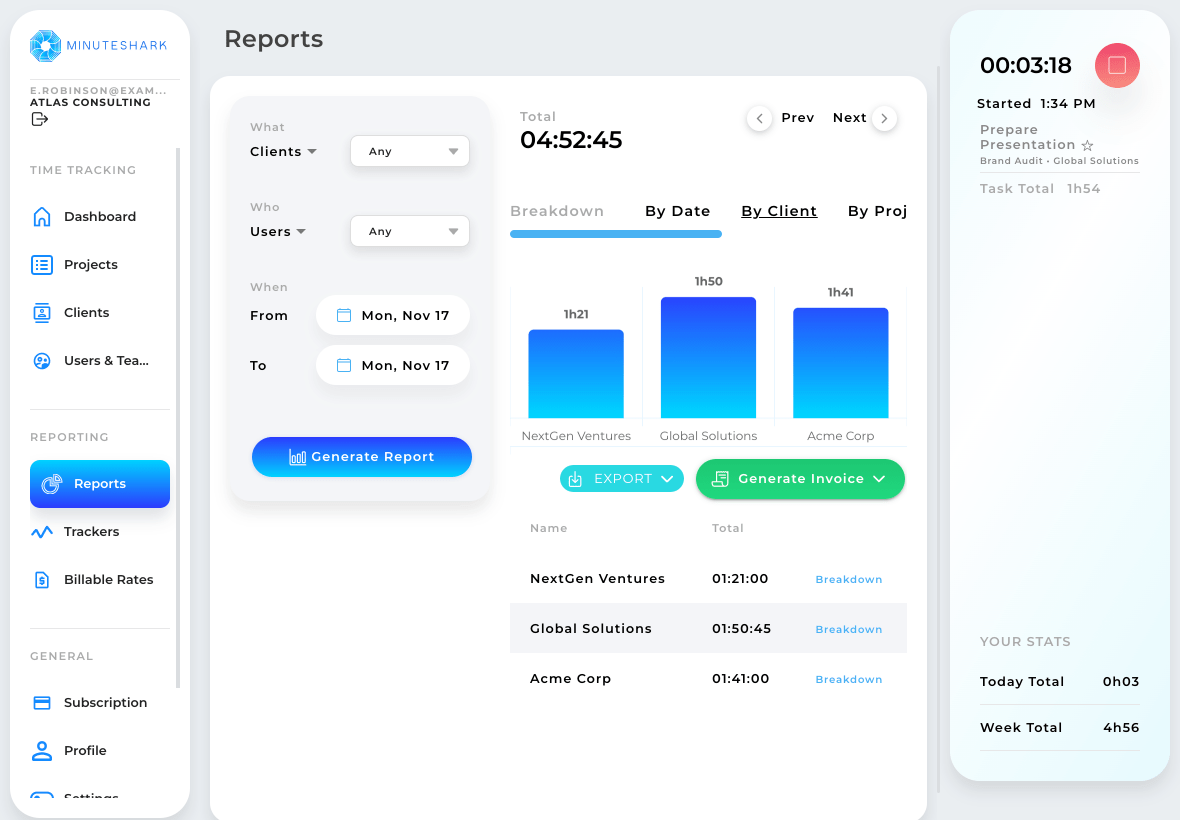Click the Clients sidebar icon

40,312
